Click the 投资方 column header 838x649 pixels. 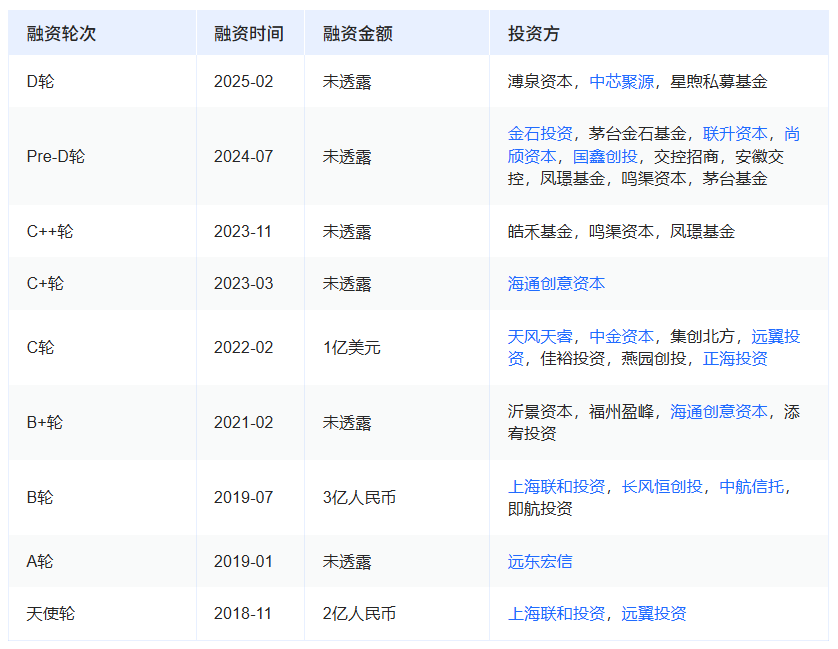[533, 34]
